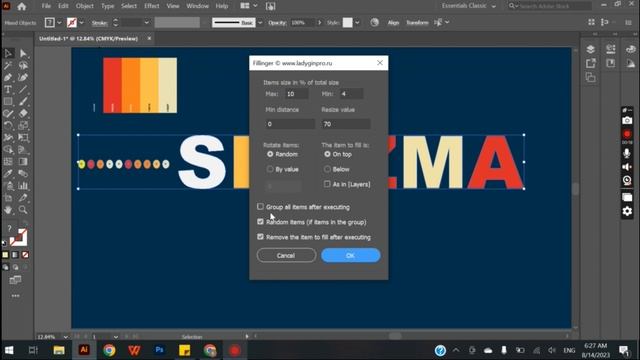Image resolution: width=640 pixels, height=360 pixels.
Task: Select the Eraser tool
Action: (x=23, y=113)
